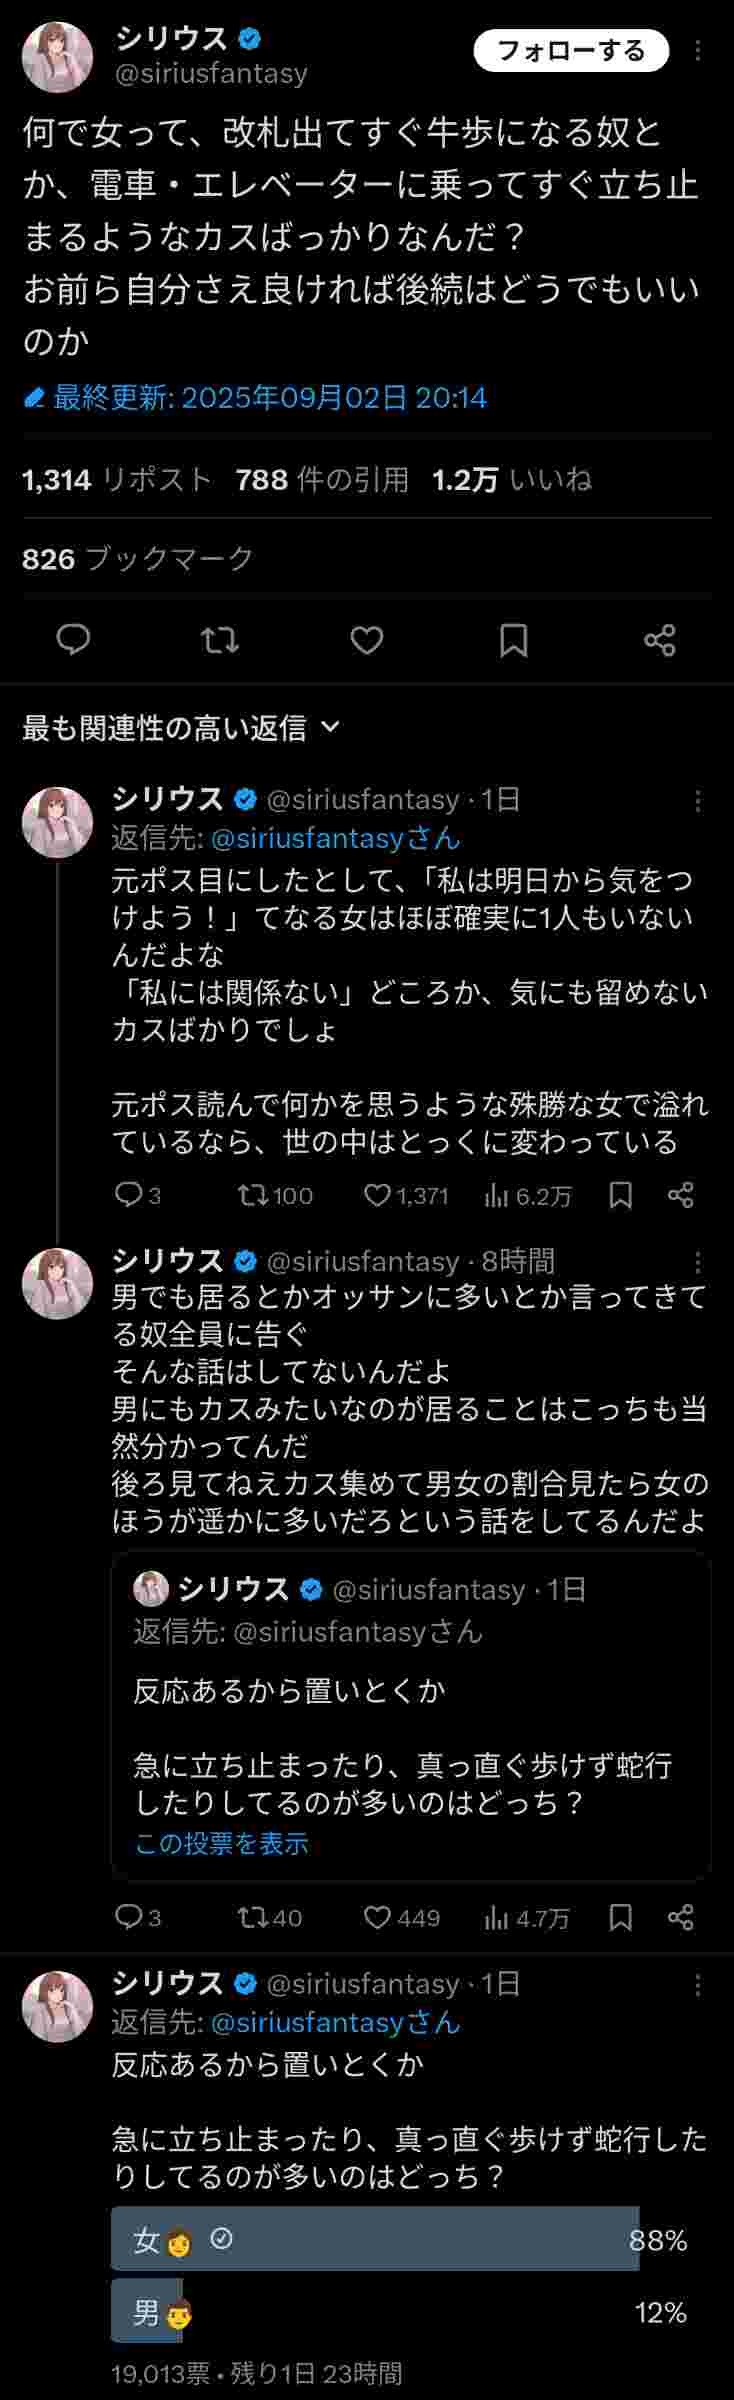The width and height of the screenshot is (734, 2400).
Task: Bookmark the main post
Action: coord(513,640)
